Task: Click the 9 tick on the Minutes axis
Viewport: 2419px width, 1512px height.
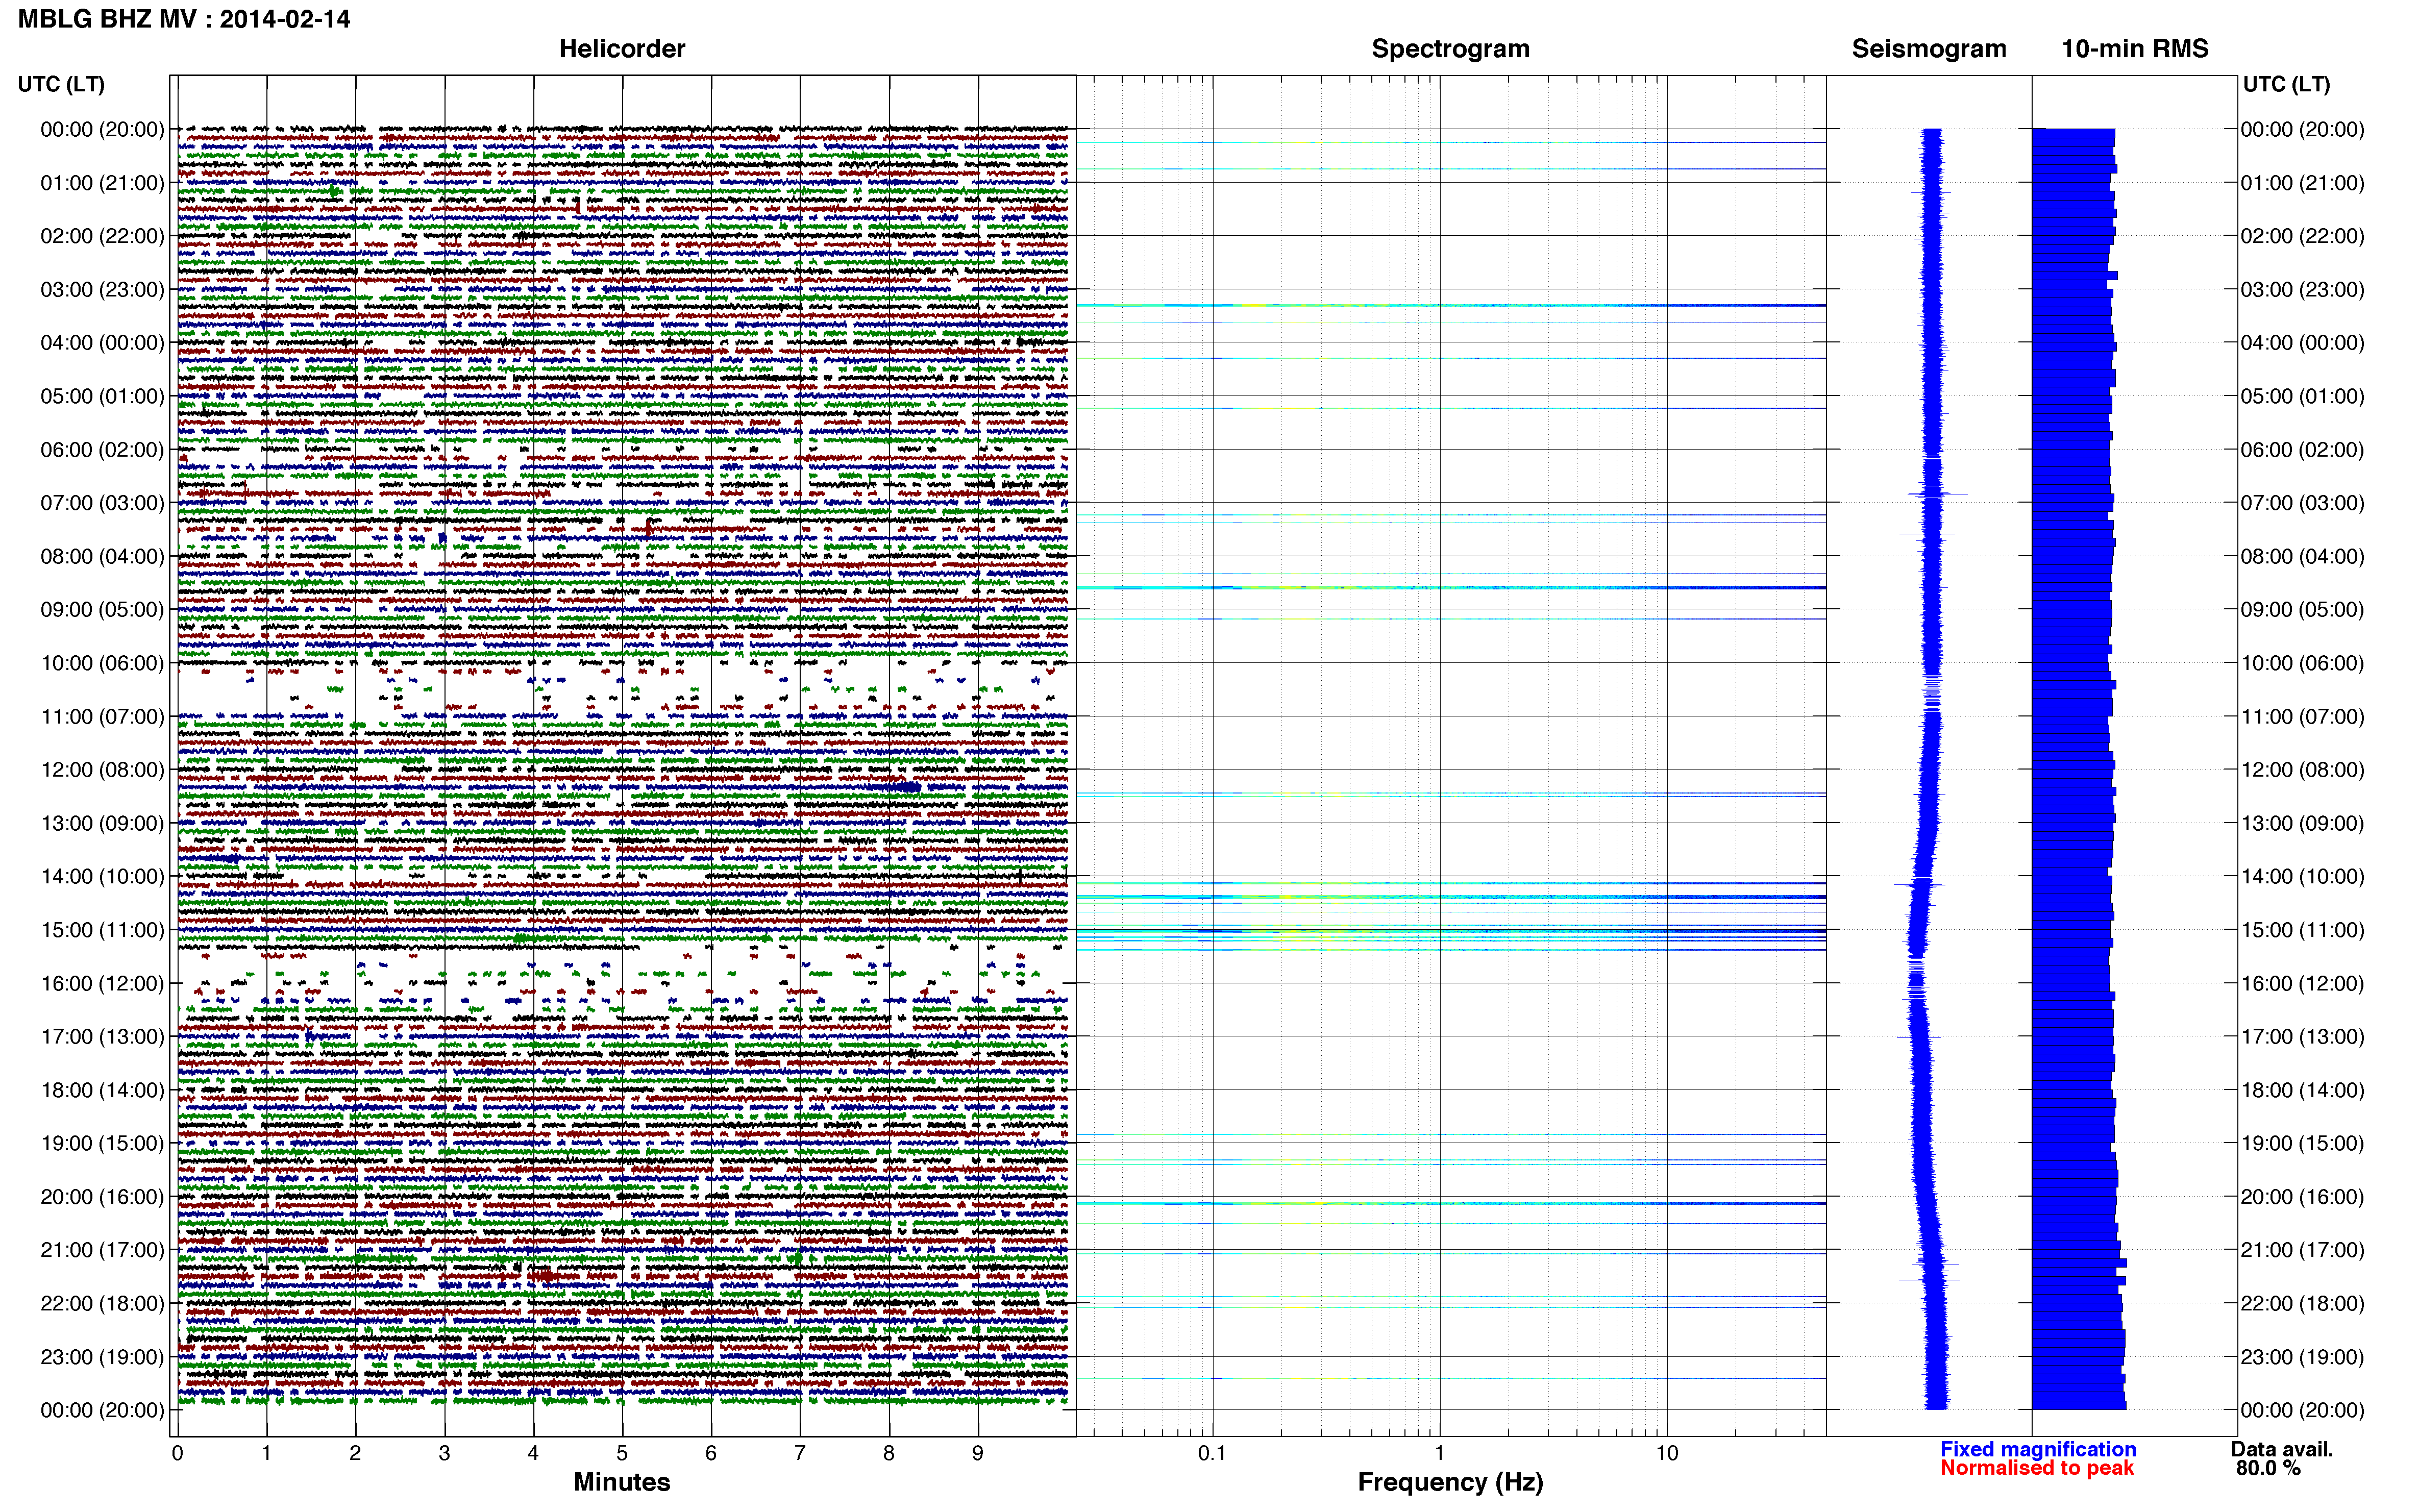Action: (978, 1453)
